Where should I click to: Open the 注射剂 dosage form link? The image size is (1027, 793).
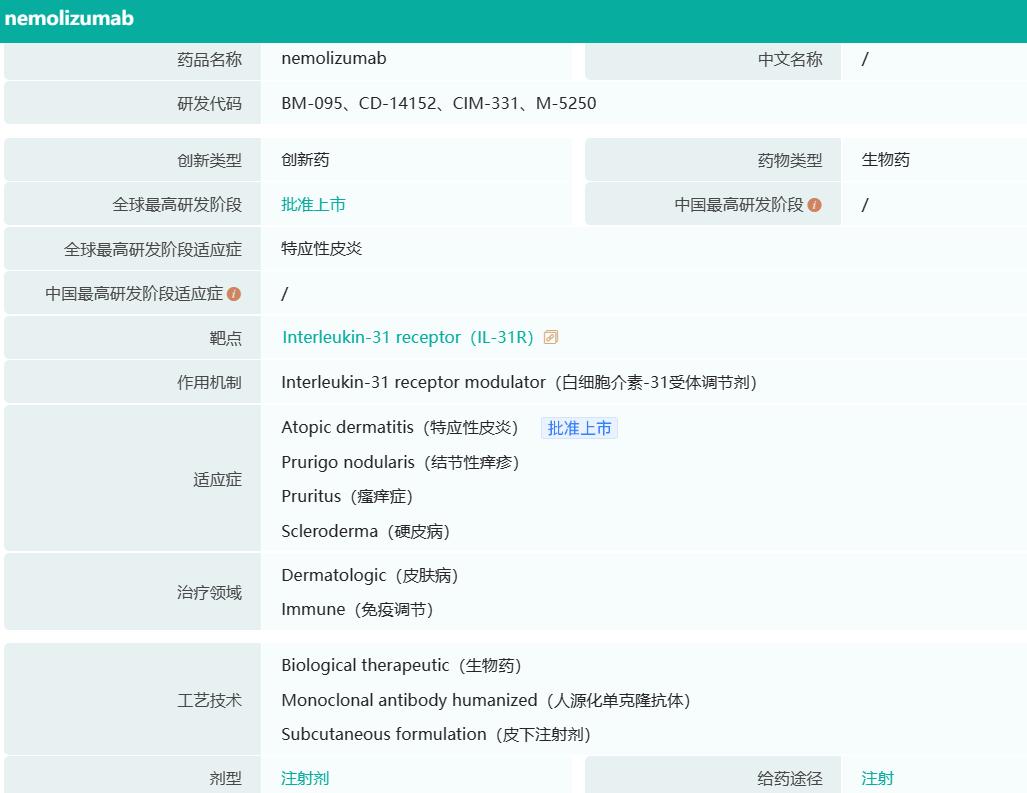(303, 777)
